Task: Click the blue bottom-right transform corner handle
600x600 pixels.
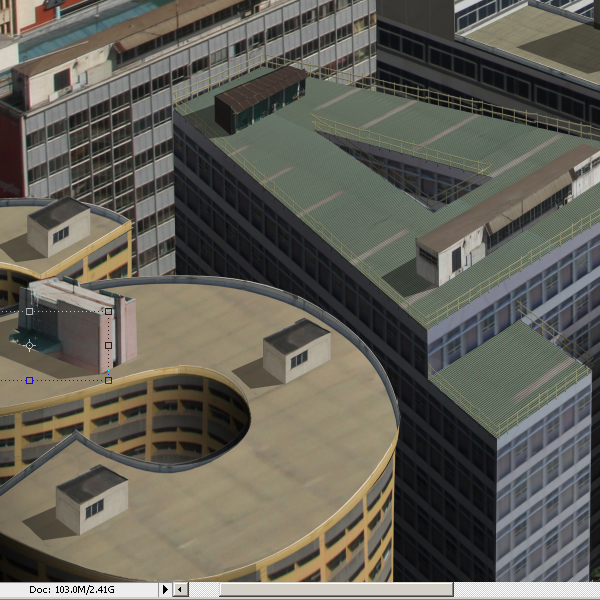Action: 109,380
